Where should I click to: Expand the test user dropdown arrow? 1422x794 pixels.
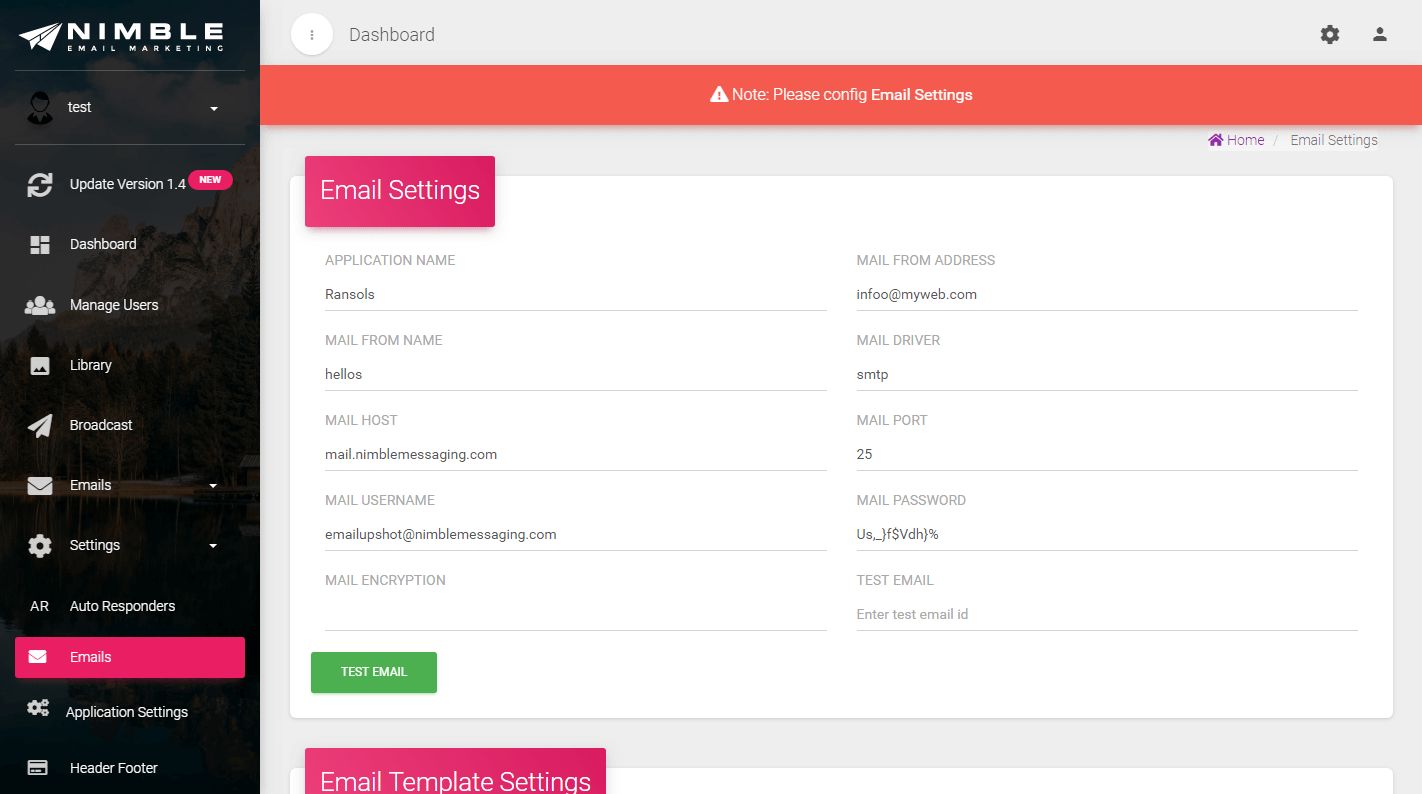214,108
